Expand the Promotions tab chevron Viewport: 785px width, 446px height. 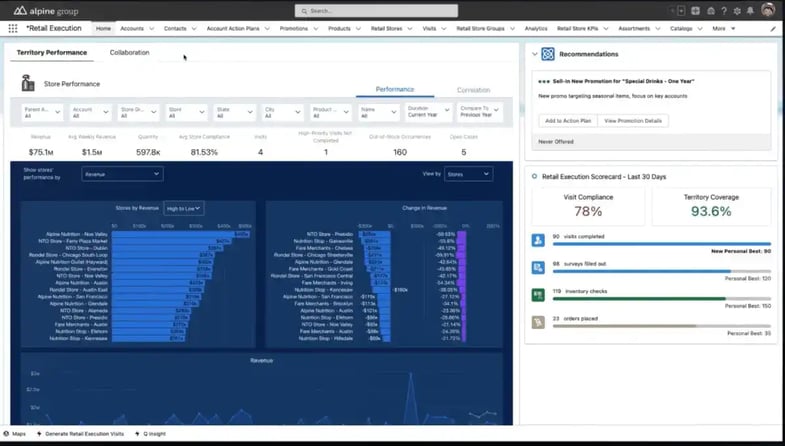(x=315, y=29)
